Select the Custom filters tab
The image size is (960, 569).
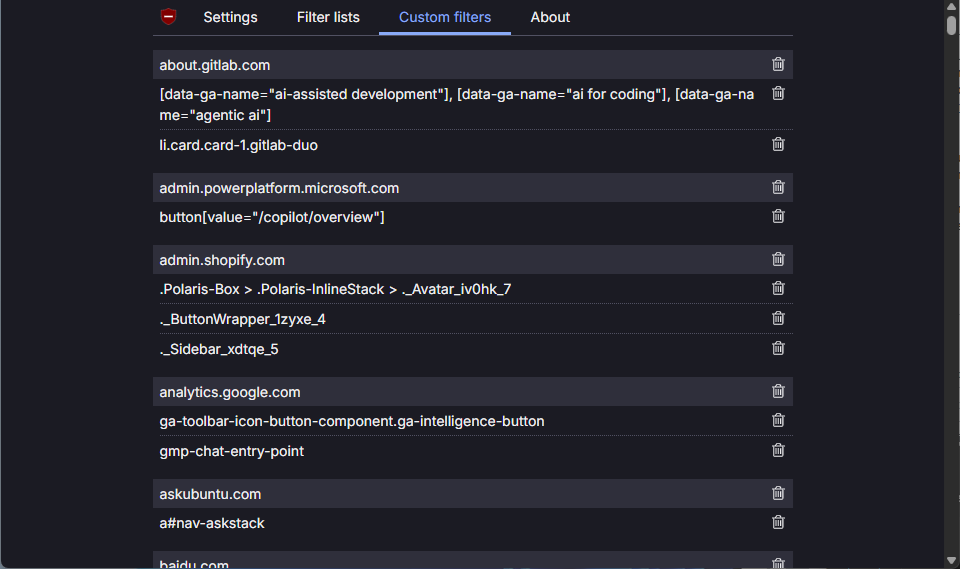coord(445,17)
